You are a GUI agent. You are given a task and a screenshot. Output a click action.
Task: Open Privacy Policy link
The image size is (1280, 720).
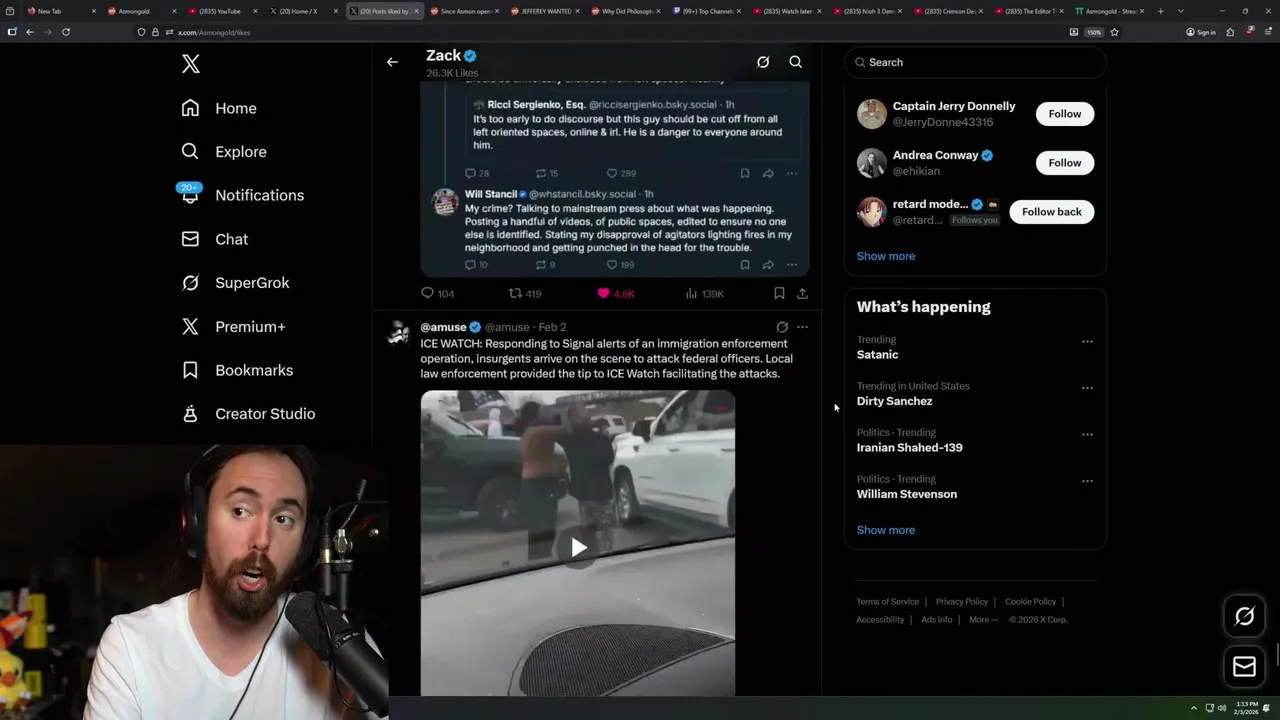[962, 602]
